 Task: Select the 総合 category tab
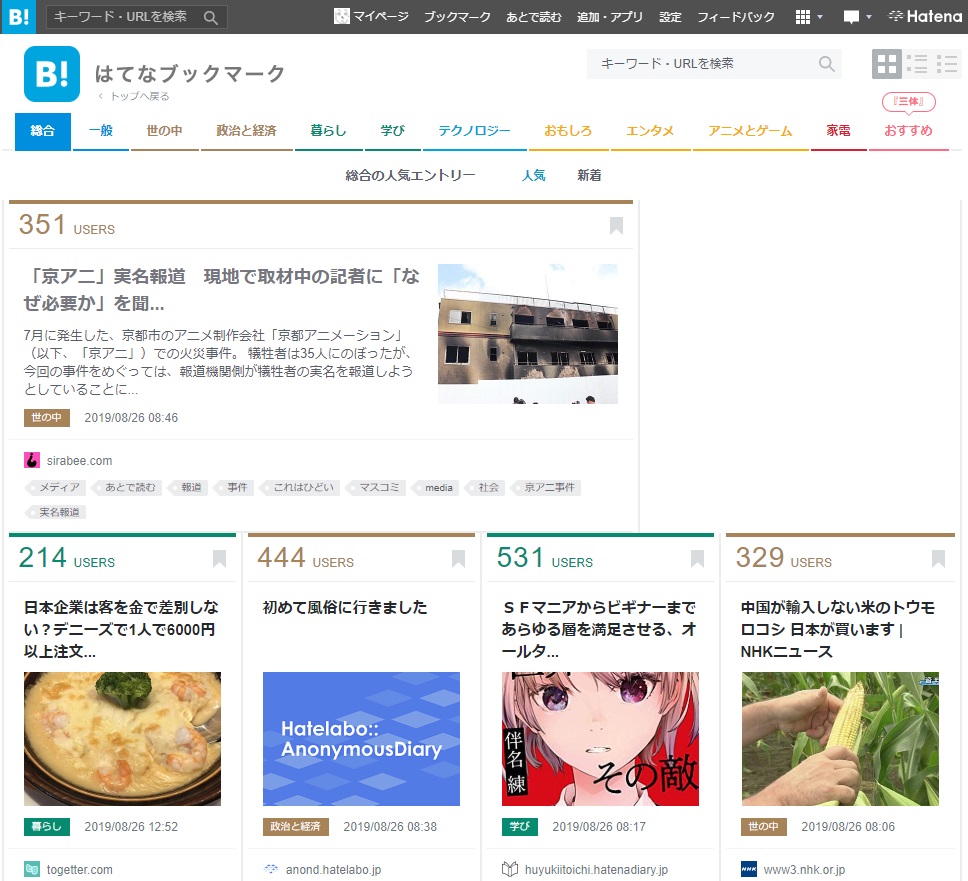pyautogui.click(x=43, y=131)
